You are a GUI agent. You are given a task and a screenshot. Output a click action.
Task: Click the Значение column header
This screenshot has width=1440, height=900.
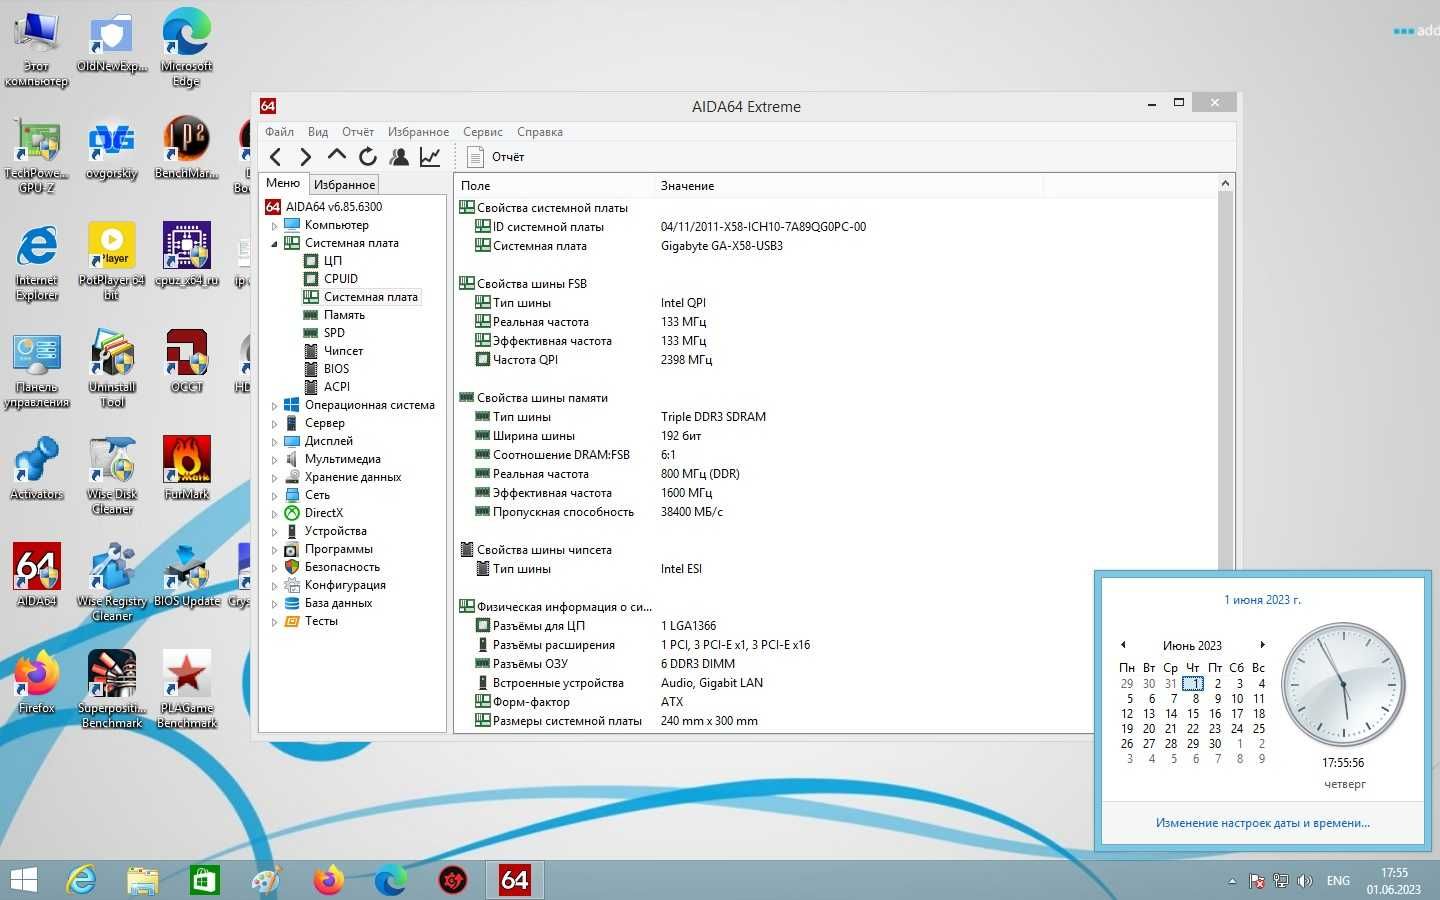(849, 186)
